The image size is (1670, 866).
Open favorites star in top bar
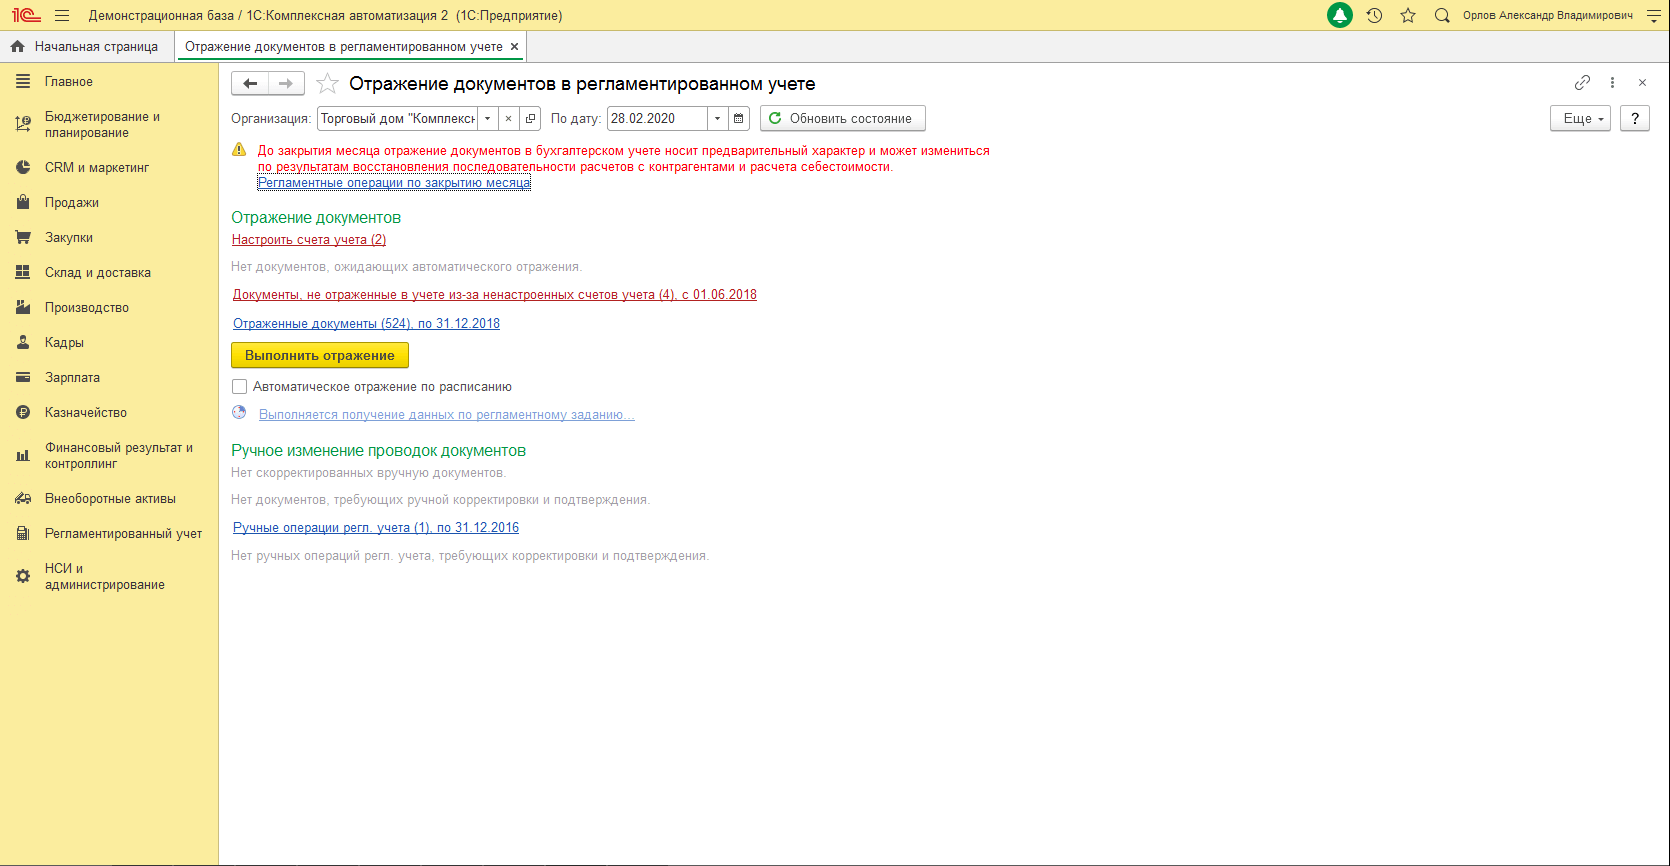(x=1408, y=15)
